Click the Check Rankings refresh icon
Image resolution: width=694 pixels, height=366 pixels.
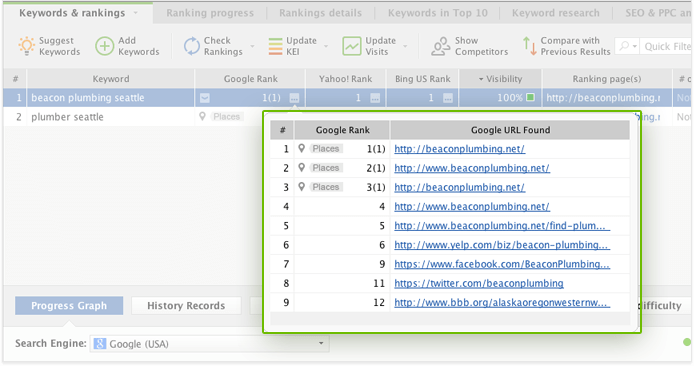192,46
